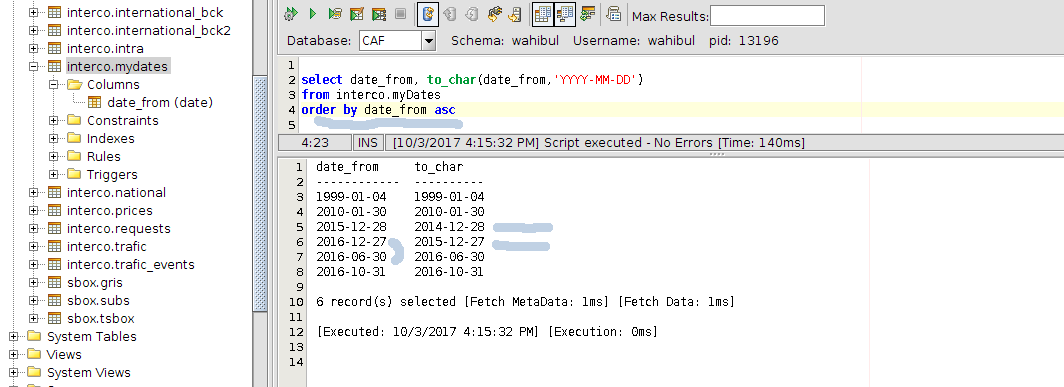
Task: Click the green Execute play icon
Action: pos(312,14)
